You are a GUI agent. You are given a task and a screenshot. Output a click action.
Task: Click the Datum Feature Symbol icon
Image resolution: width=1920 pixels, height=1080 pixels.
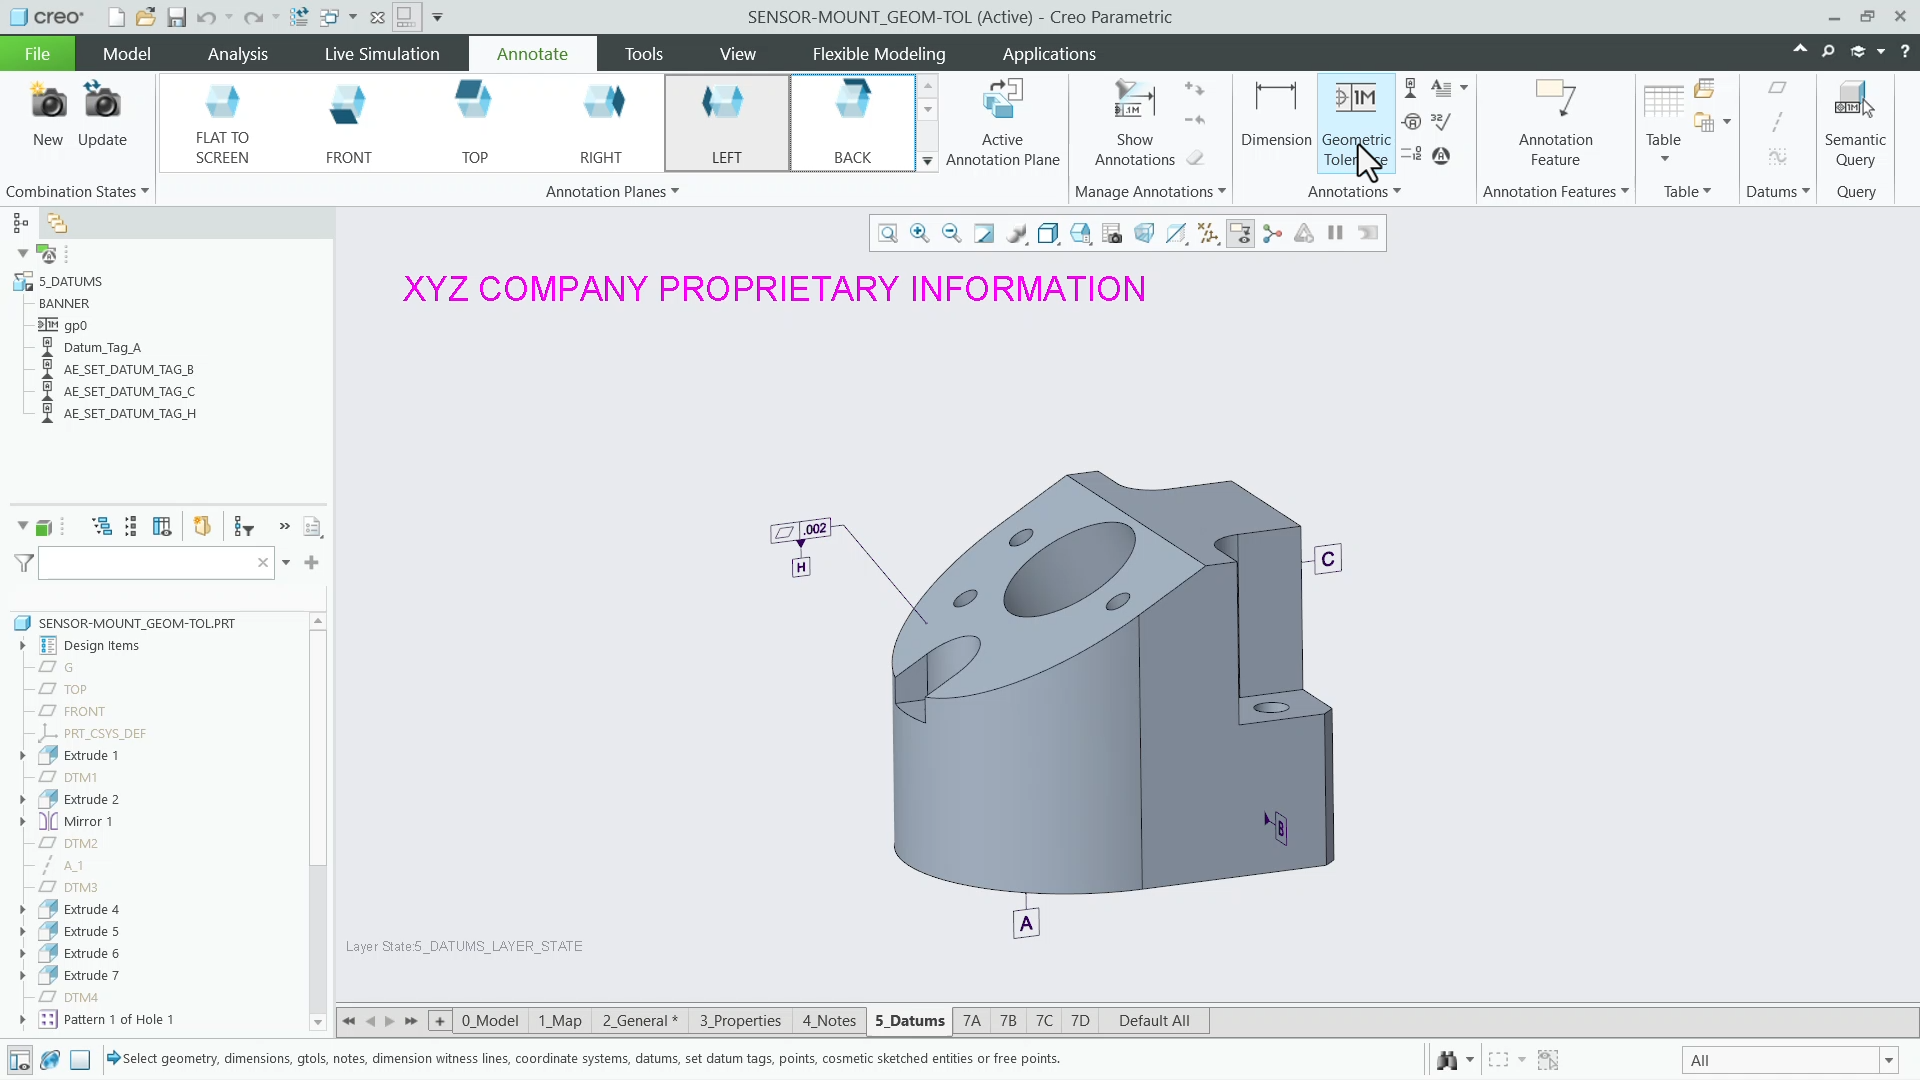click(1410, 88)
